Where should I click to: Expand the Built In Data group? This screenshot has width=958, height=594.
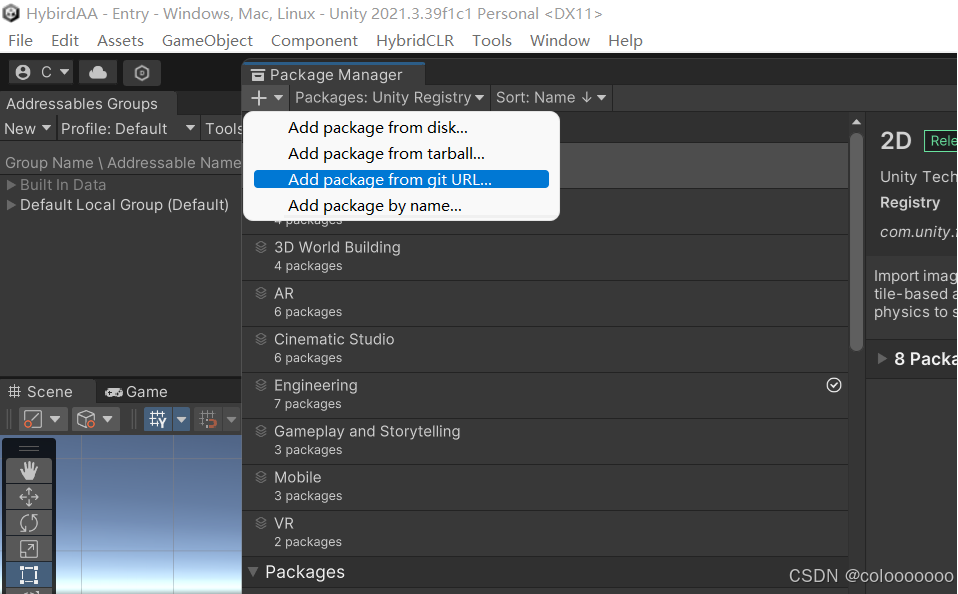[x=11, y=185]
